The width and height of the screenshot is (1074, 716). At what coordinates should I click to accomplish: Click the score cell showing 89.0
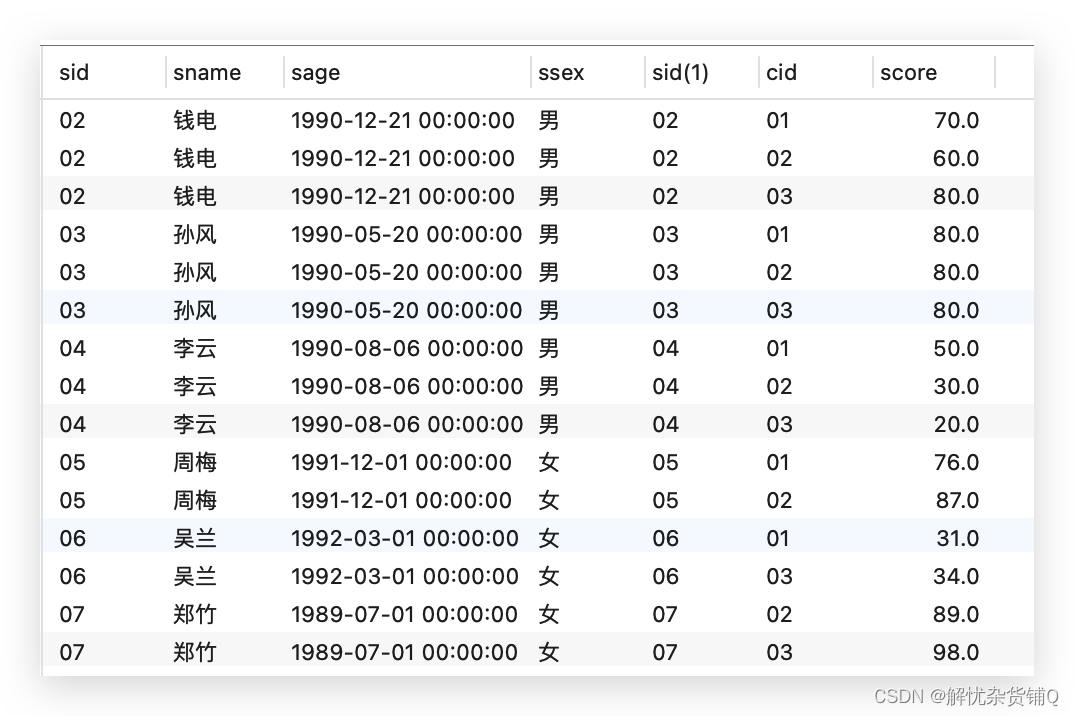pyautogui.click(x=956, y=615)
